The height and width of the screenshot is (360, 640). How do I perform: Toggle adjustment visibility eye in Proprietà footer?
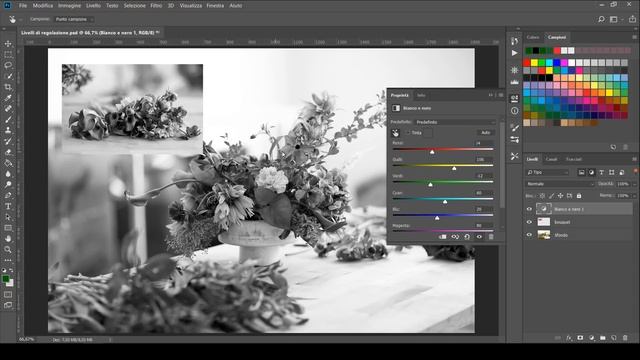pos(479,237)
